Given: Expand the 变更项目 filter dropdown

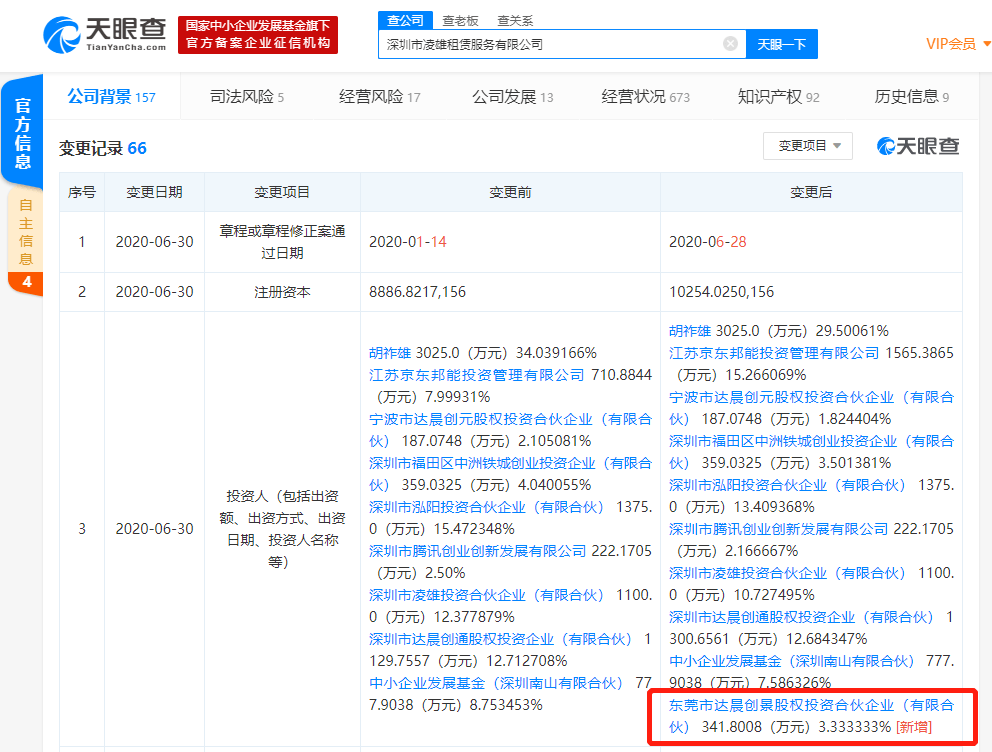Looking at the screenshot, I should coord(808,146).
